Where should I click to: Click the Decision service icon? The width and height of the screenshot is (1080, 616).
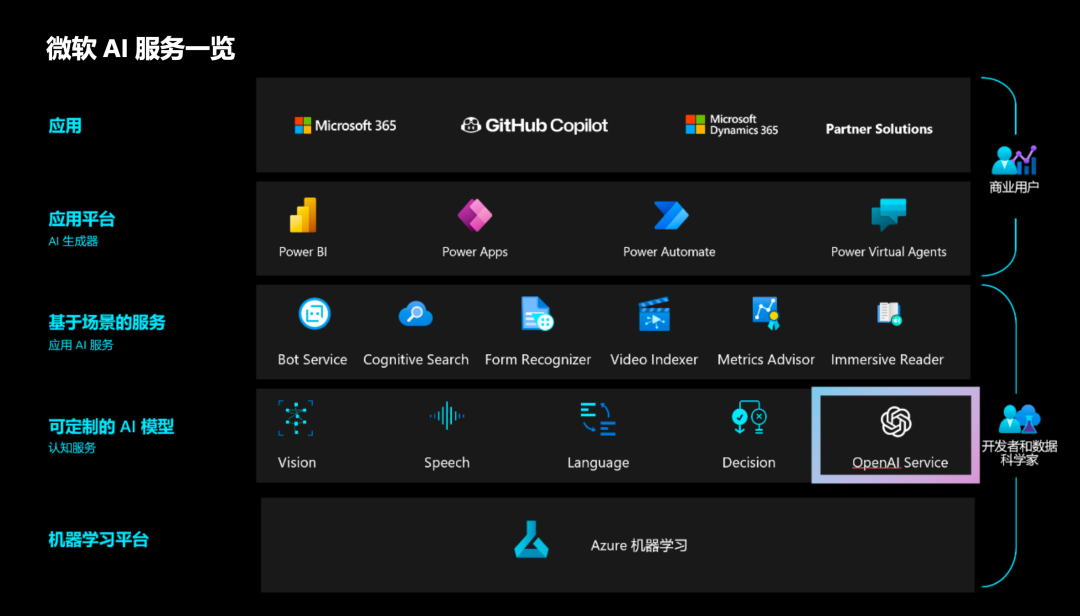click(x=749, y=418)
